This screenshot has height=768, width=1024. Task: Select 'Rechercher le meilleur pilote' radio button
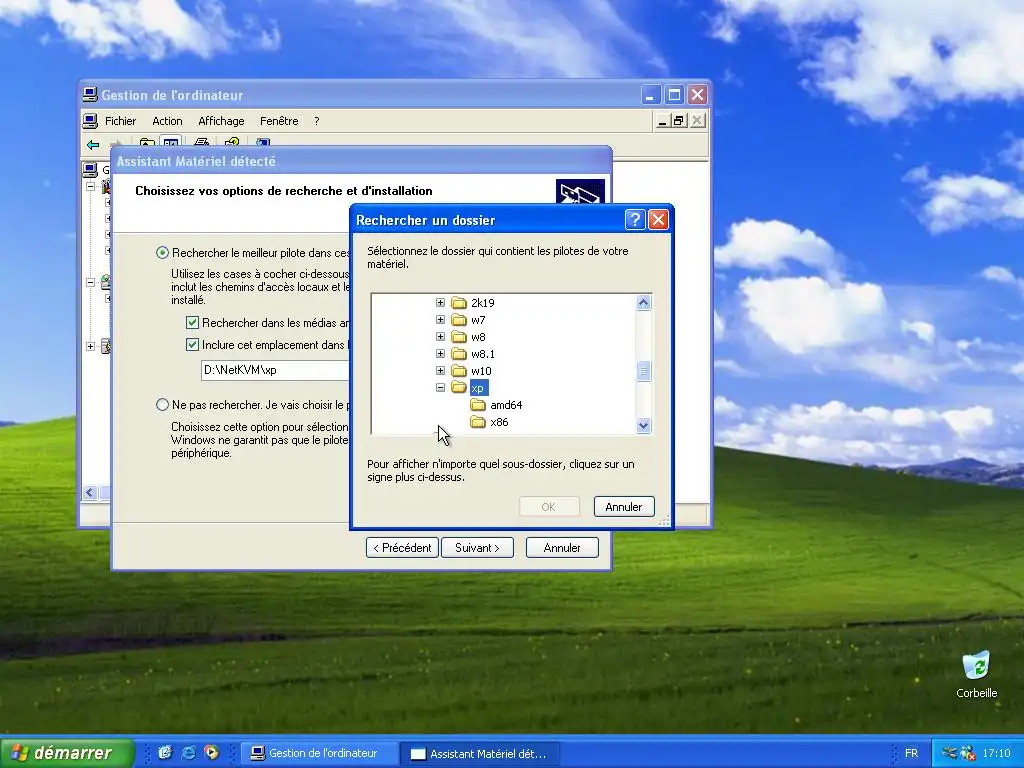163,253
